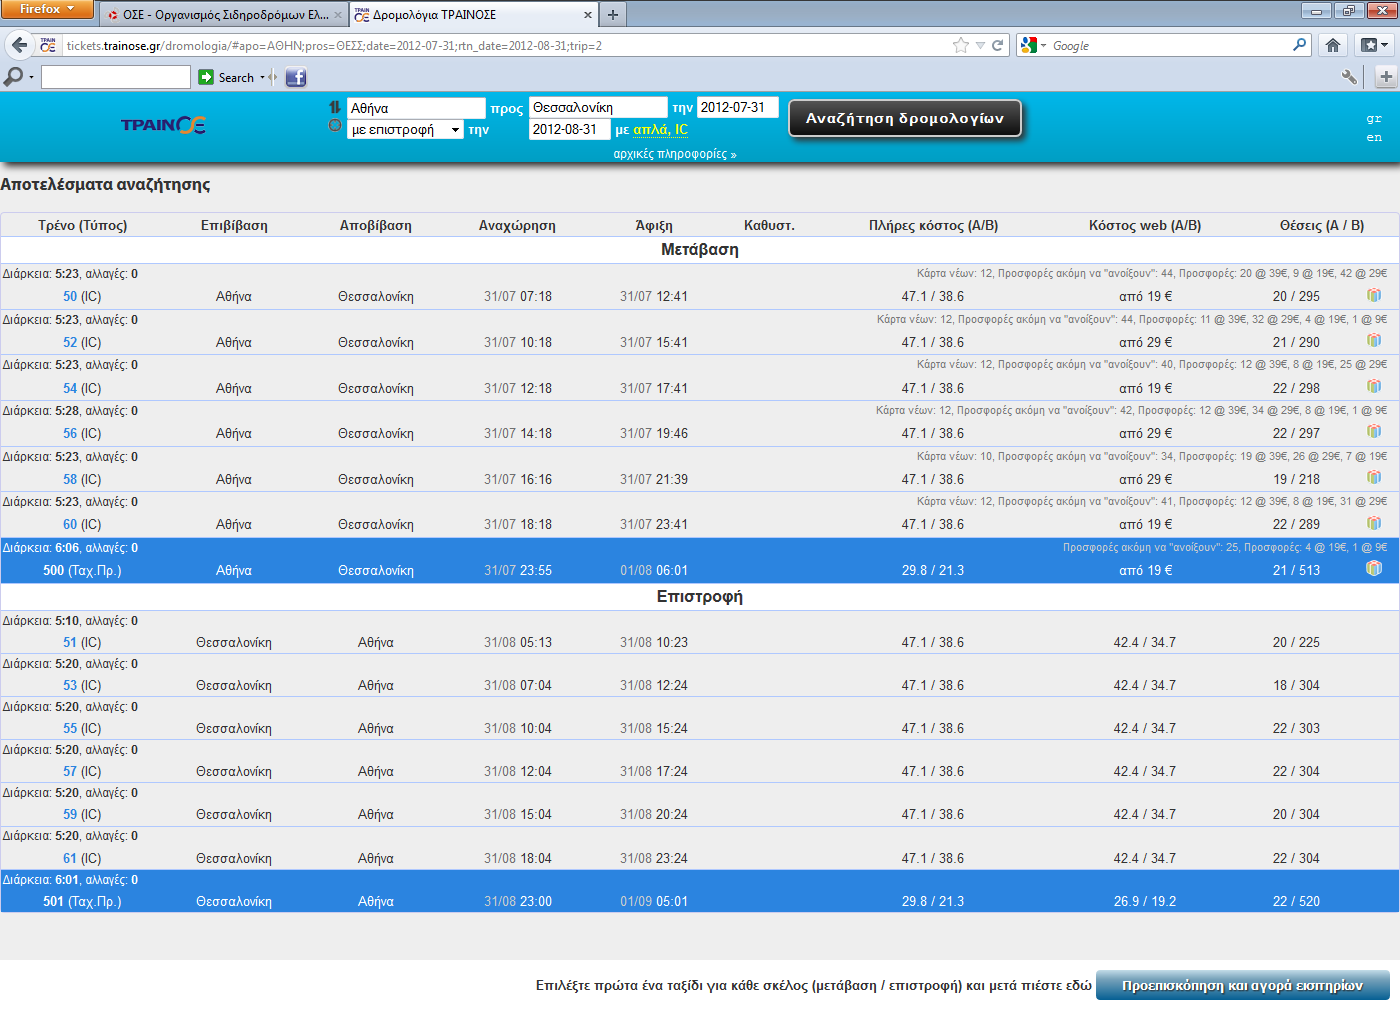The image size is (1400, 1010).
Task: Select the Δρομολόγια ΤΡΑΙΝΟΣΕ tab
Action: [x=473, y=15]
